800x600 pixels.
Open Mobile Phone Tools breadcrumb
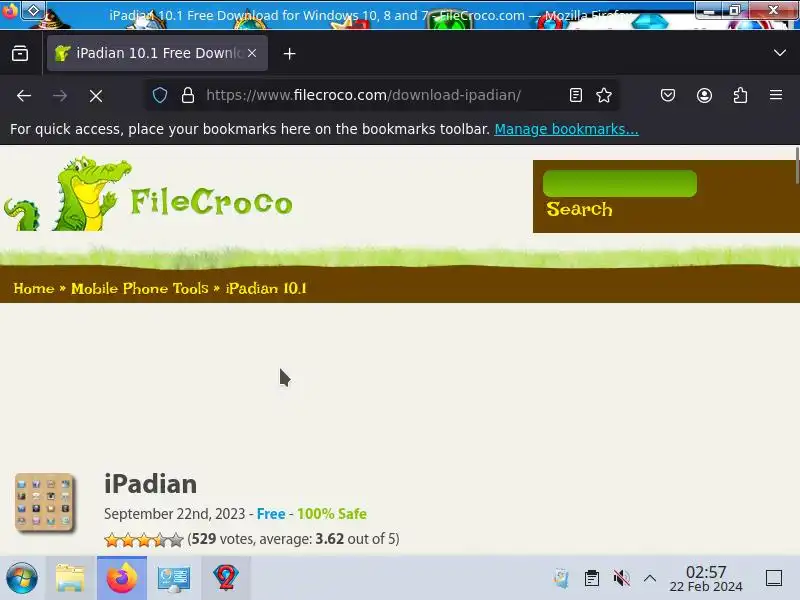coord(140,289)
